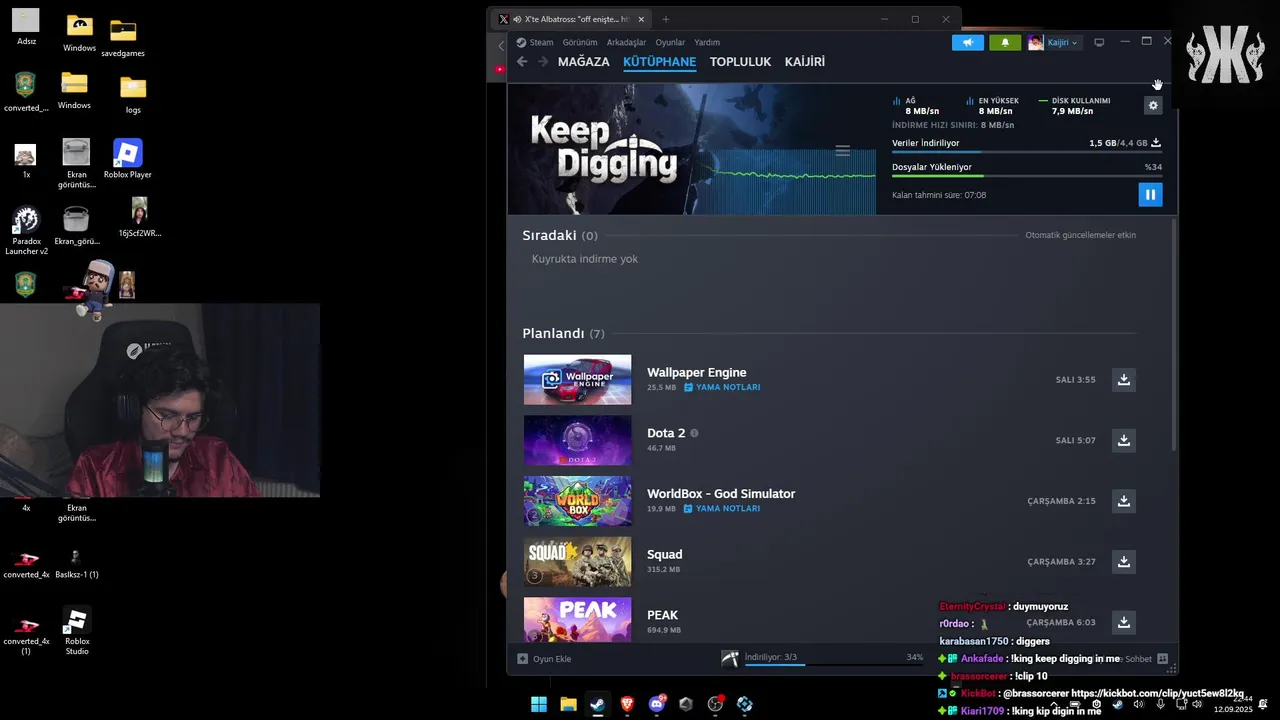This screenshot has height=720, width=1280.
Task: Open the savedgames folder on desktop
Action: point(123,37)
